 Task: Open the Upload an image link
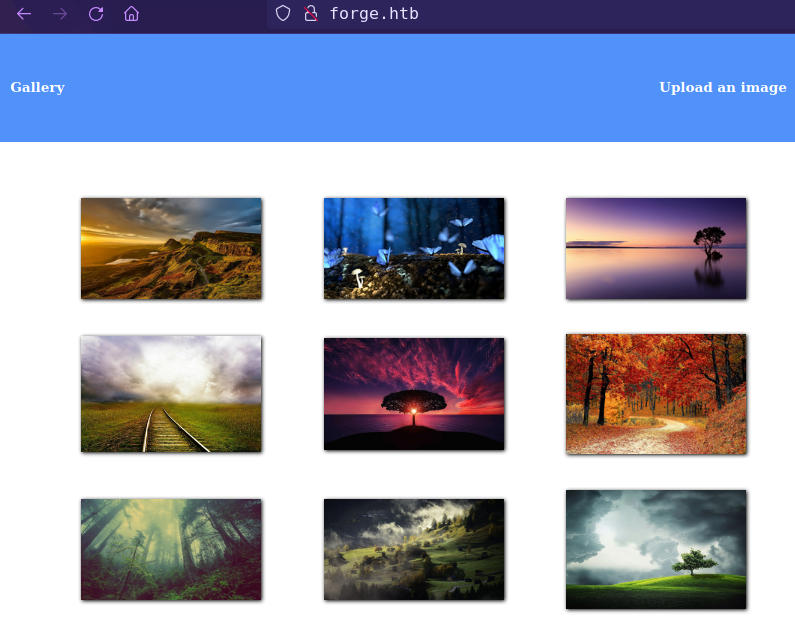(722, 88)
